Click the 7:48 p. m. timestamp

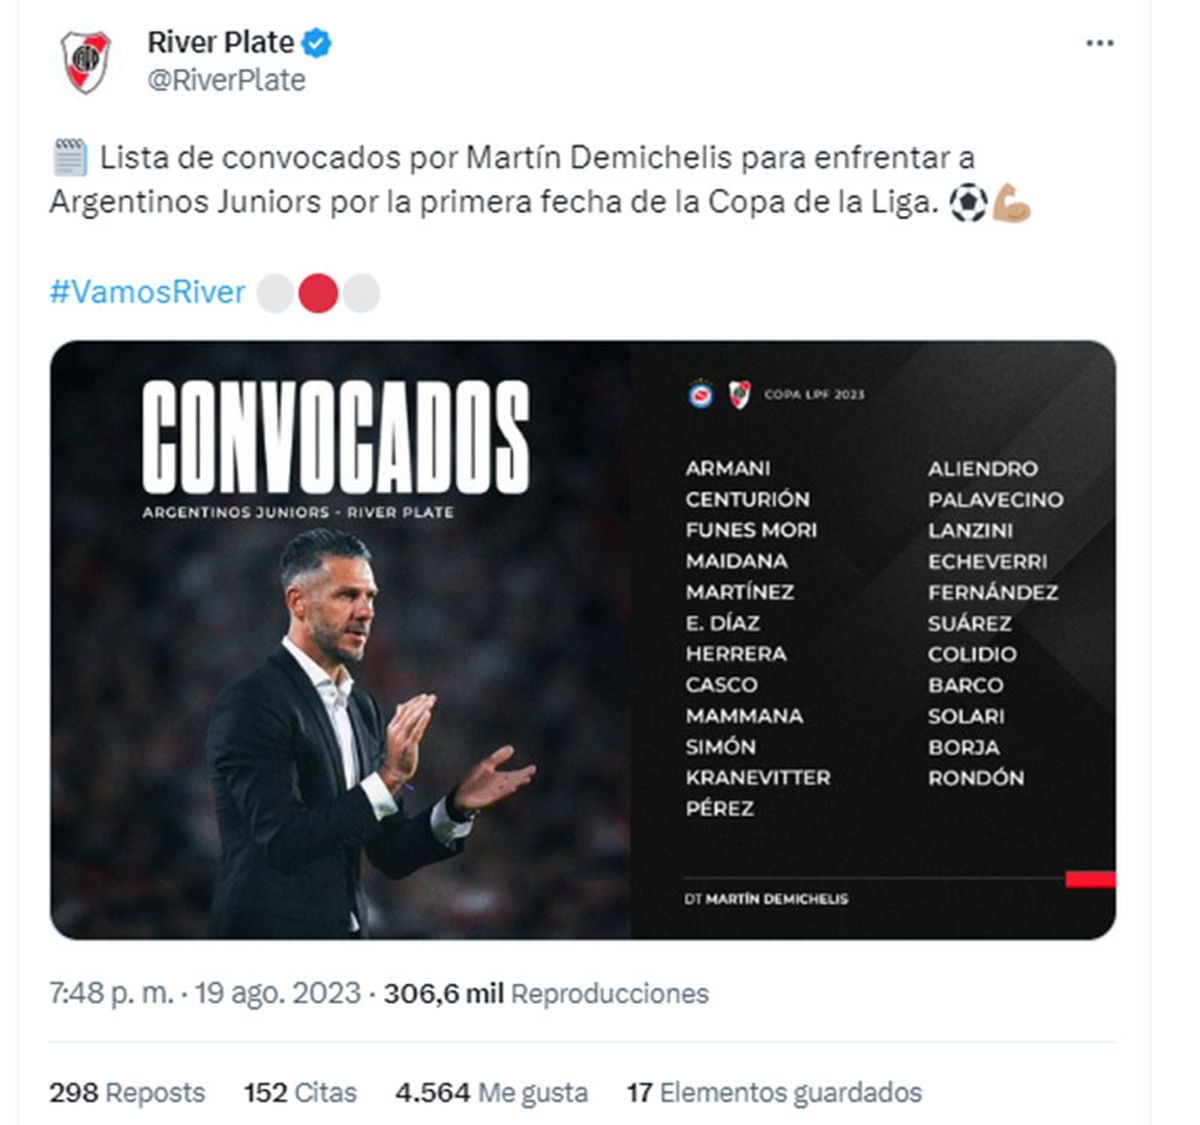[111, 993]
